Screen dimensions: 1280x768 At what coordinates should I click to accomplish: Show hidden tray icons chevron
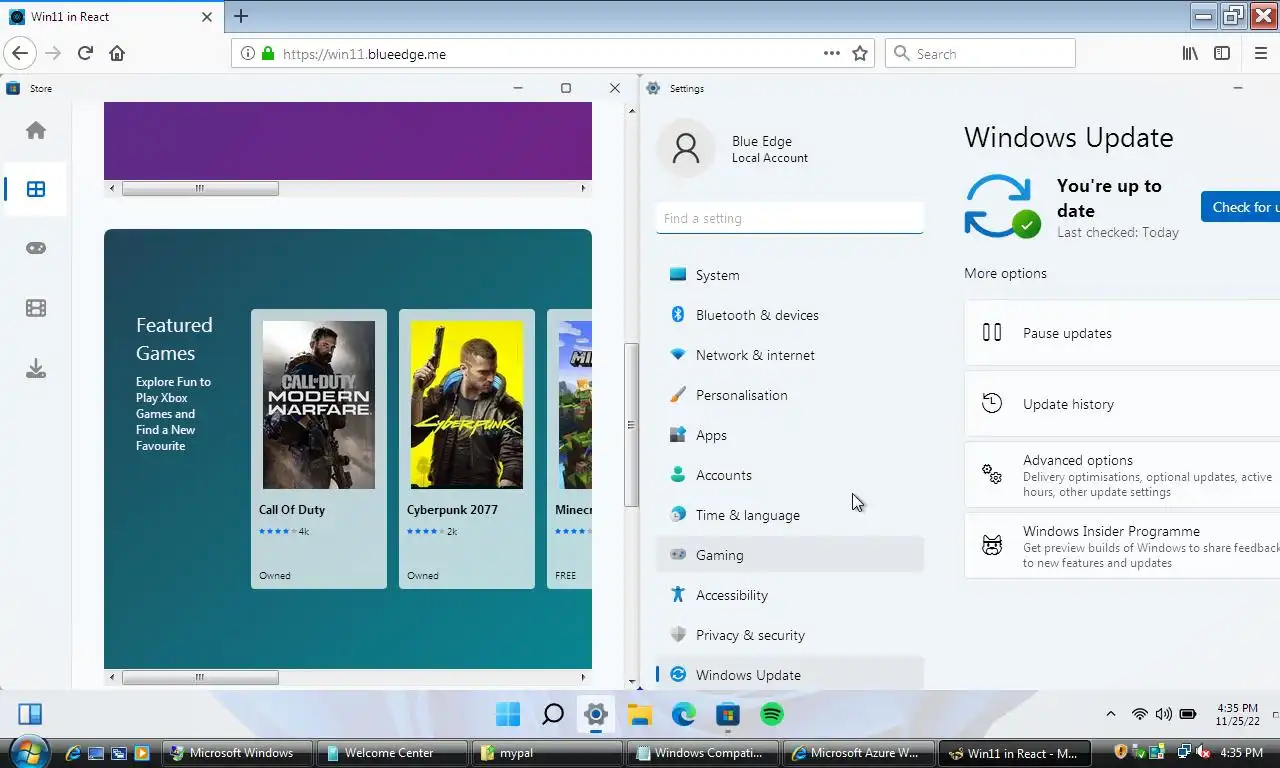coord(1110,714)
